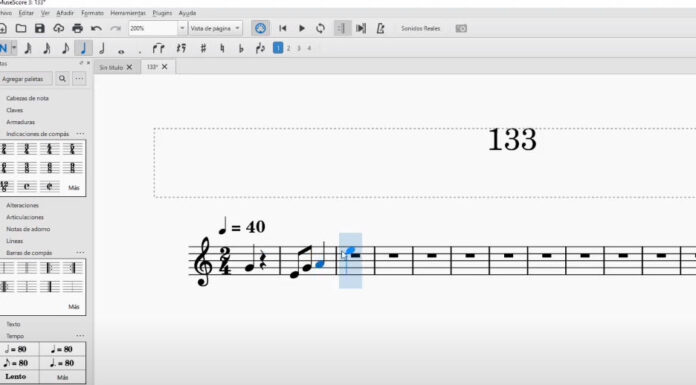Open the Vista de página dropdown
The height and width of the screenshot is (385, 696).
[x=215, y=28]
